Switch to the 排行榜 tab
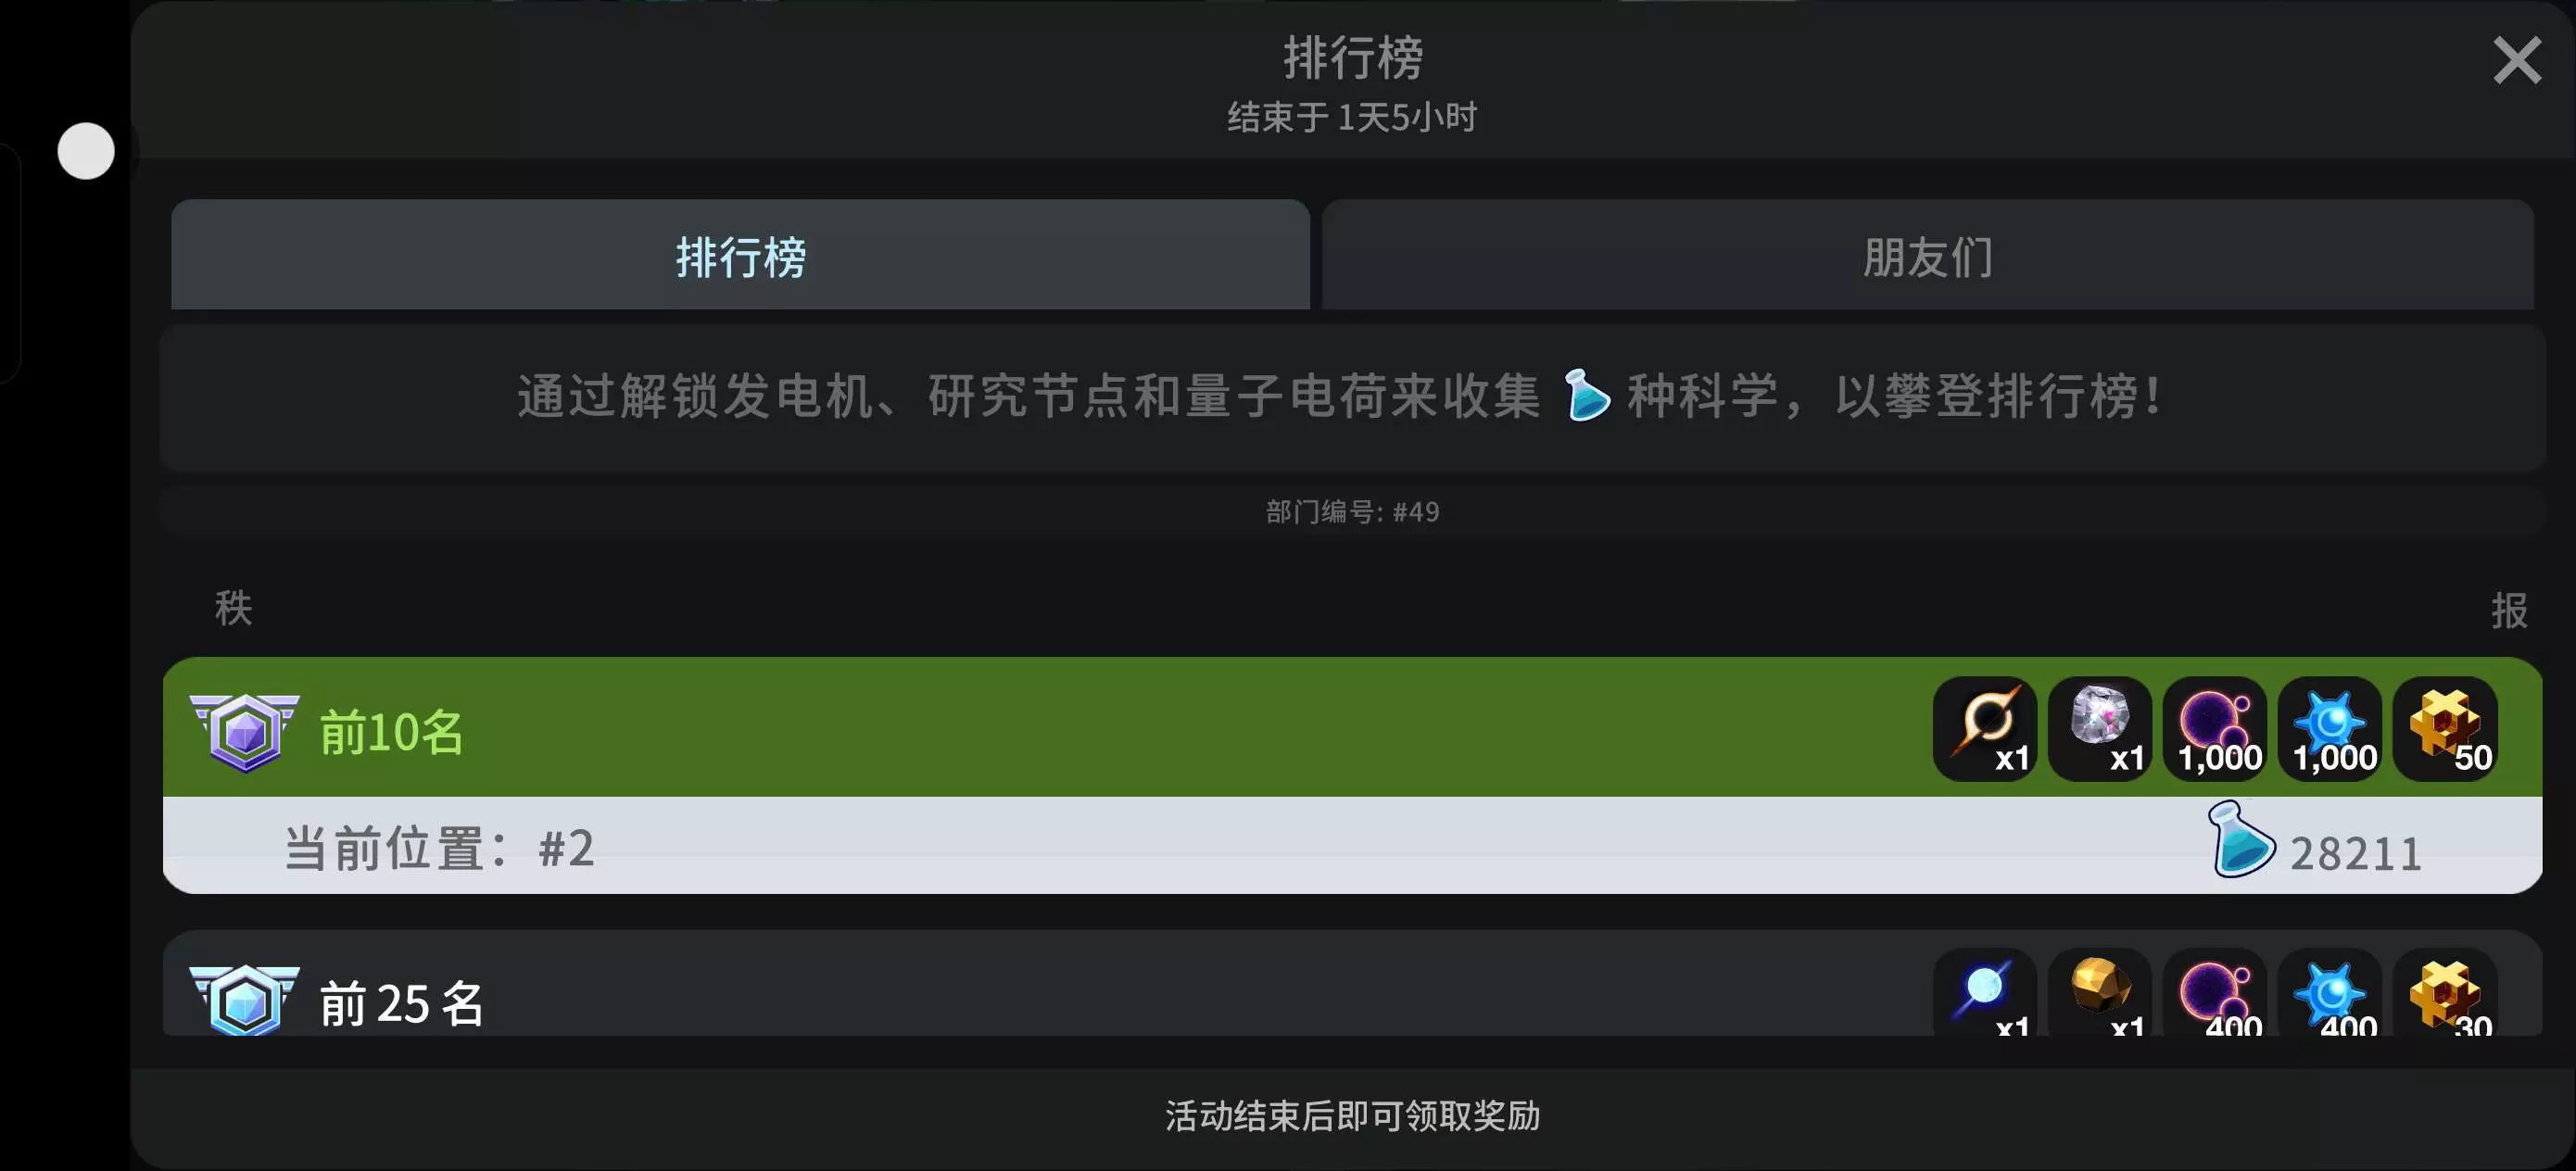The height and width of the screenshot is (1171, 2576). [740, 255]
